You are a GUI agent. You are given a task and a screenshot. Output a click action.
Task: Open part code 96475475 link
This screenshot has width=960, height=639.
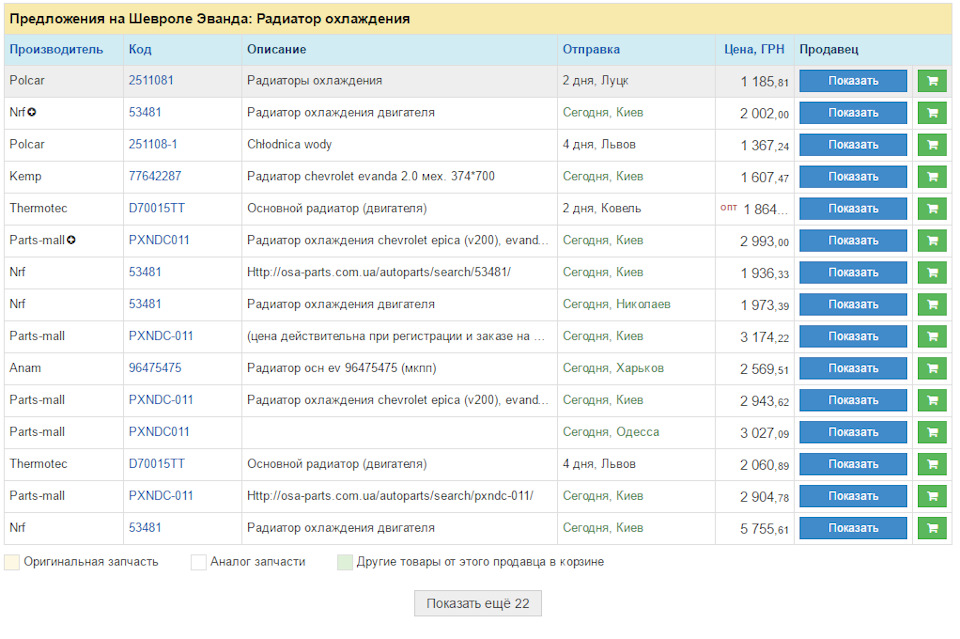pos(155,368)
